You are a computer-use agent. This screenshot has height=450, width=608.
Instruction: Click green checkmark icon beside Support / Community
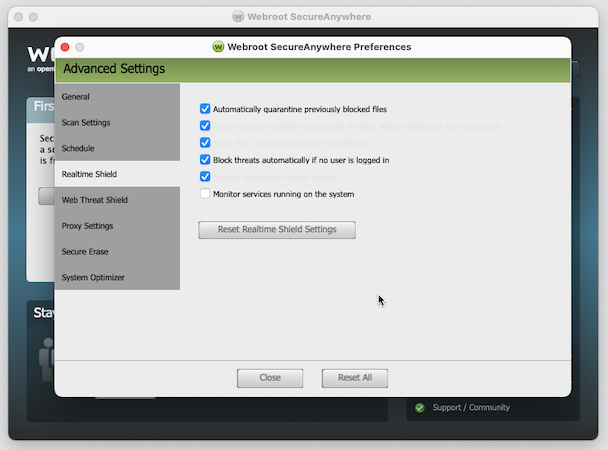(420, 408)
